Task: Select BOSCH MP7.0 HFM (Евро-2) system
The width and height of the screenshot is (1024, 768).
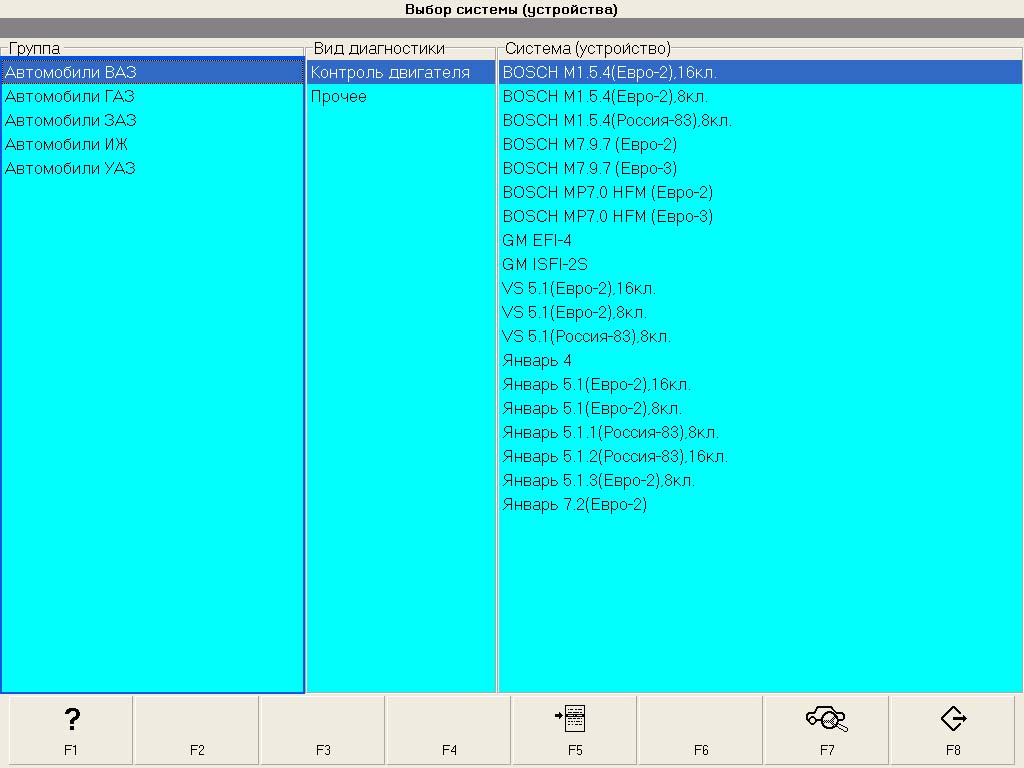Action: point(761,192)
